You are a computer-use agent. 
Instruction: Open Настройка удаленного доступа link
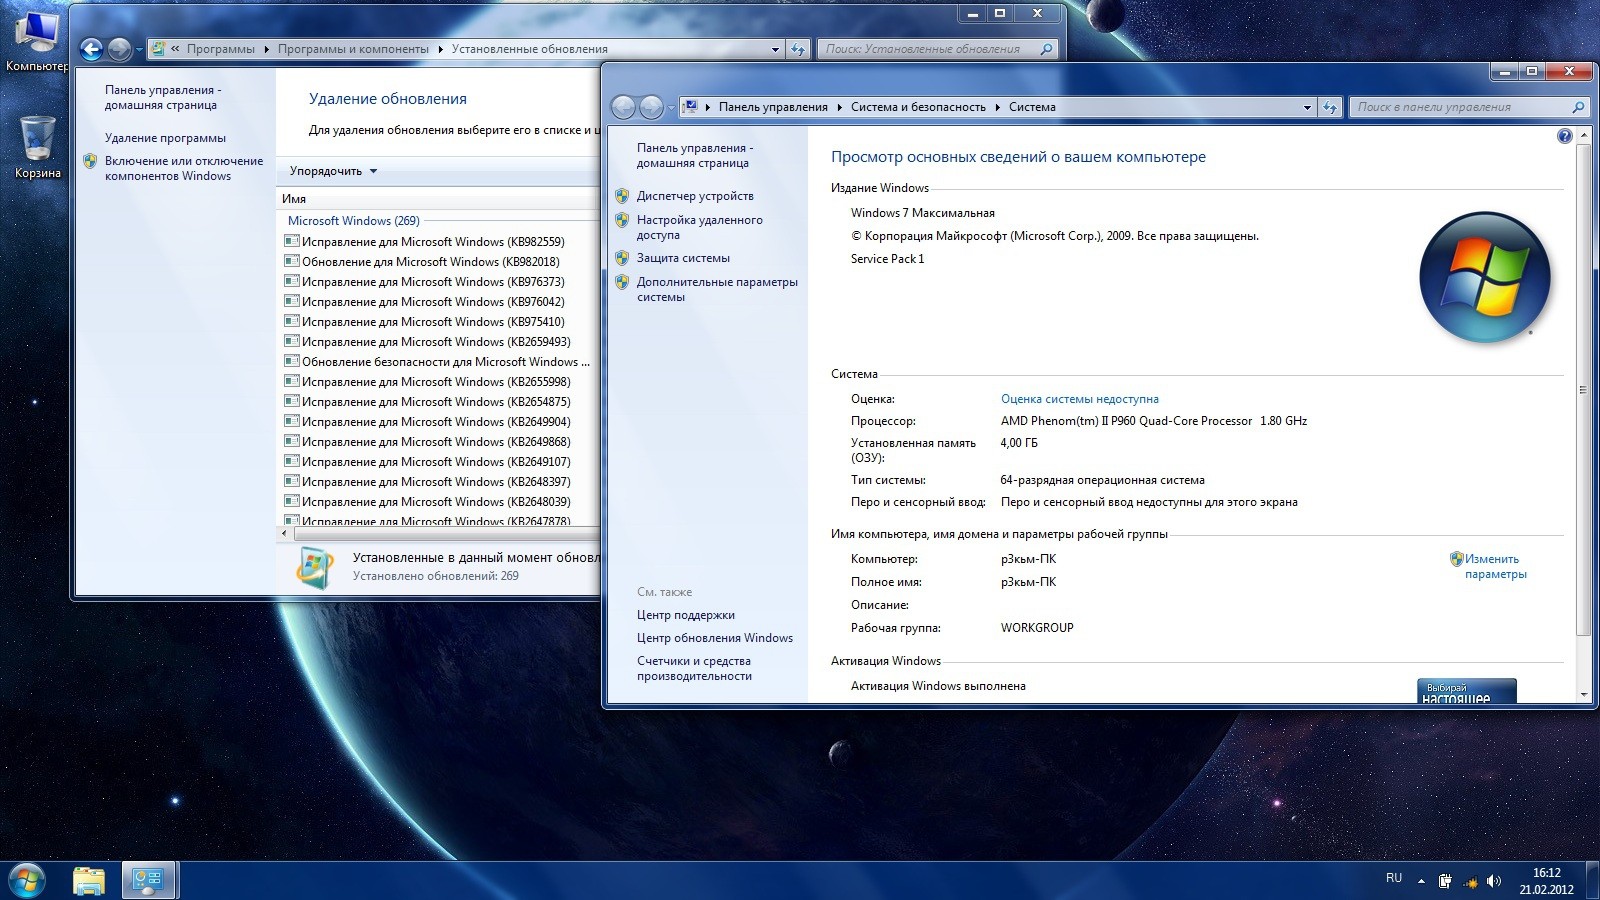coord(699,227)
